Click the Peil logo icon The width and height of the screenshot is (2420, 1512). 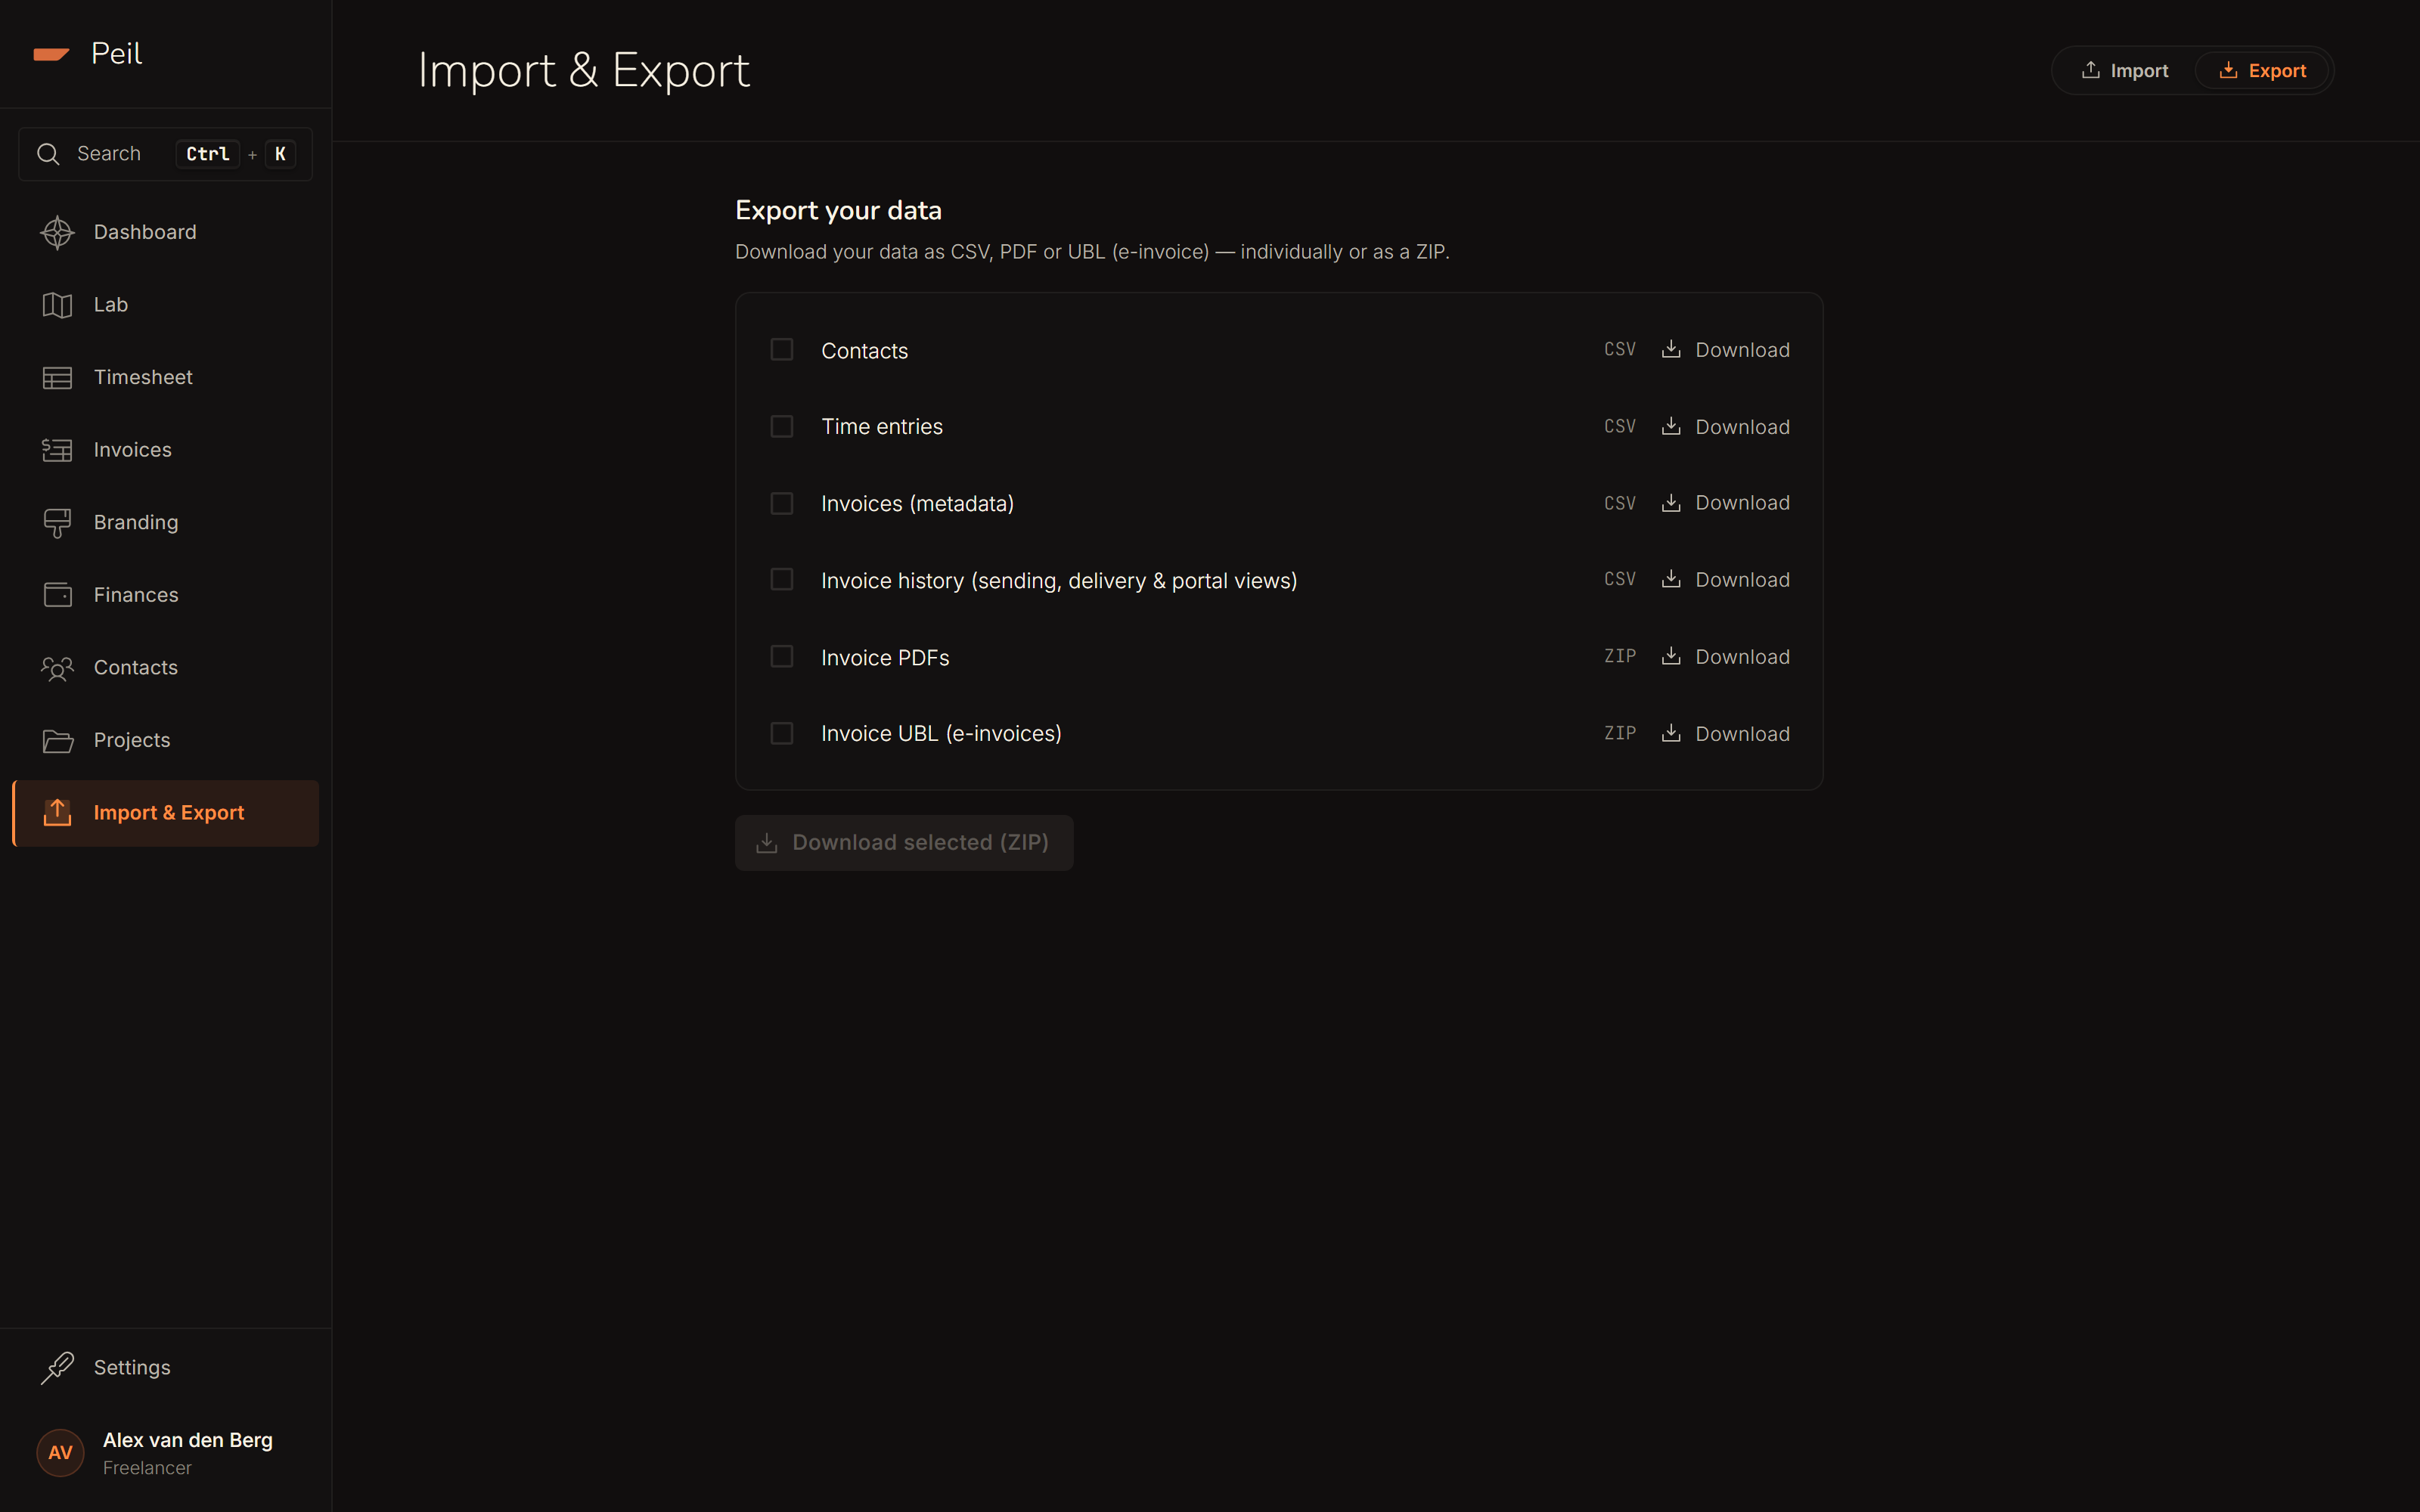click(51, 54)
